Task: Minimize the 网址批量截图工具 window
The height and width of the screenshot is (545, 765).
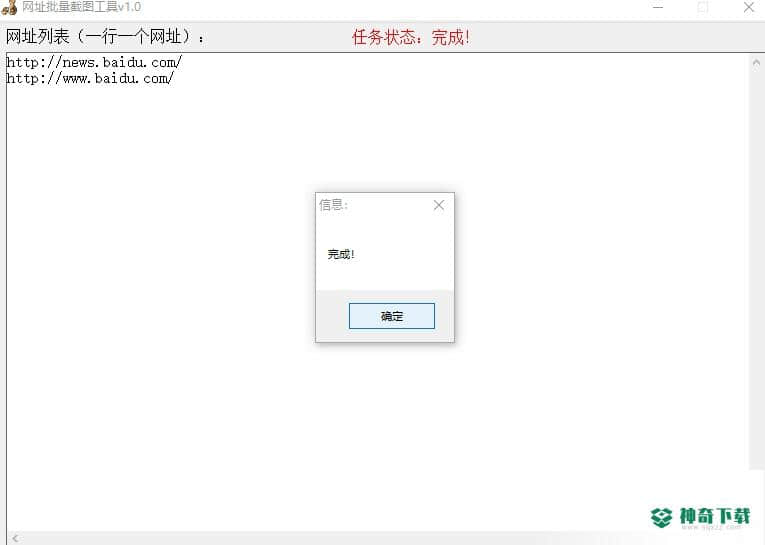Action: tap(658, 7)
